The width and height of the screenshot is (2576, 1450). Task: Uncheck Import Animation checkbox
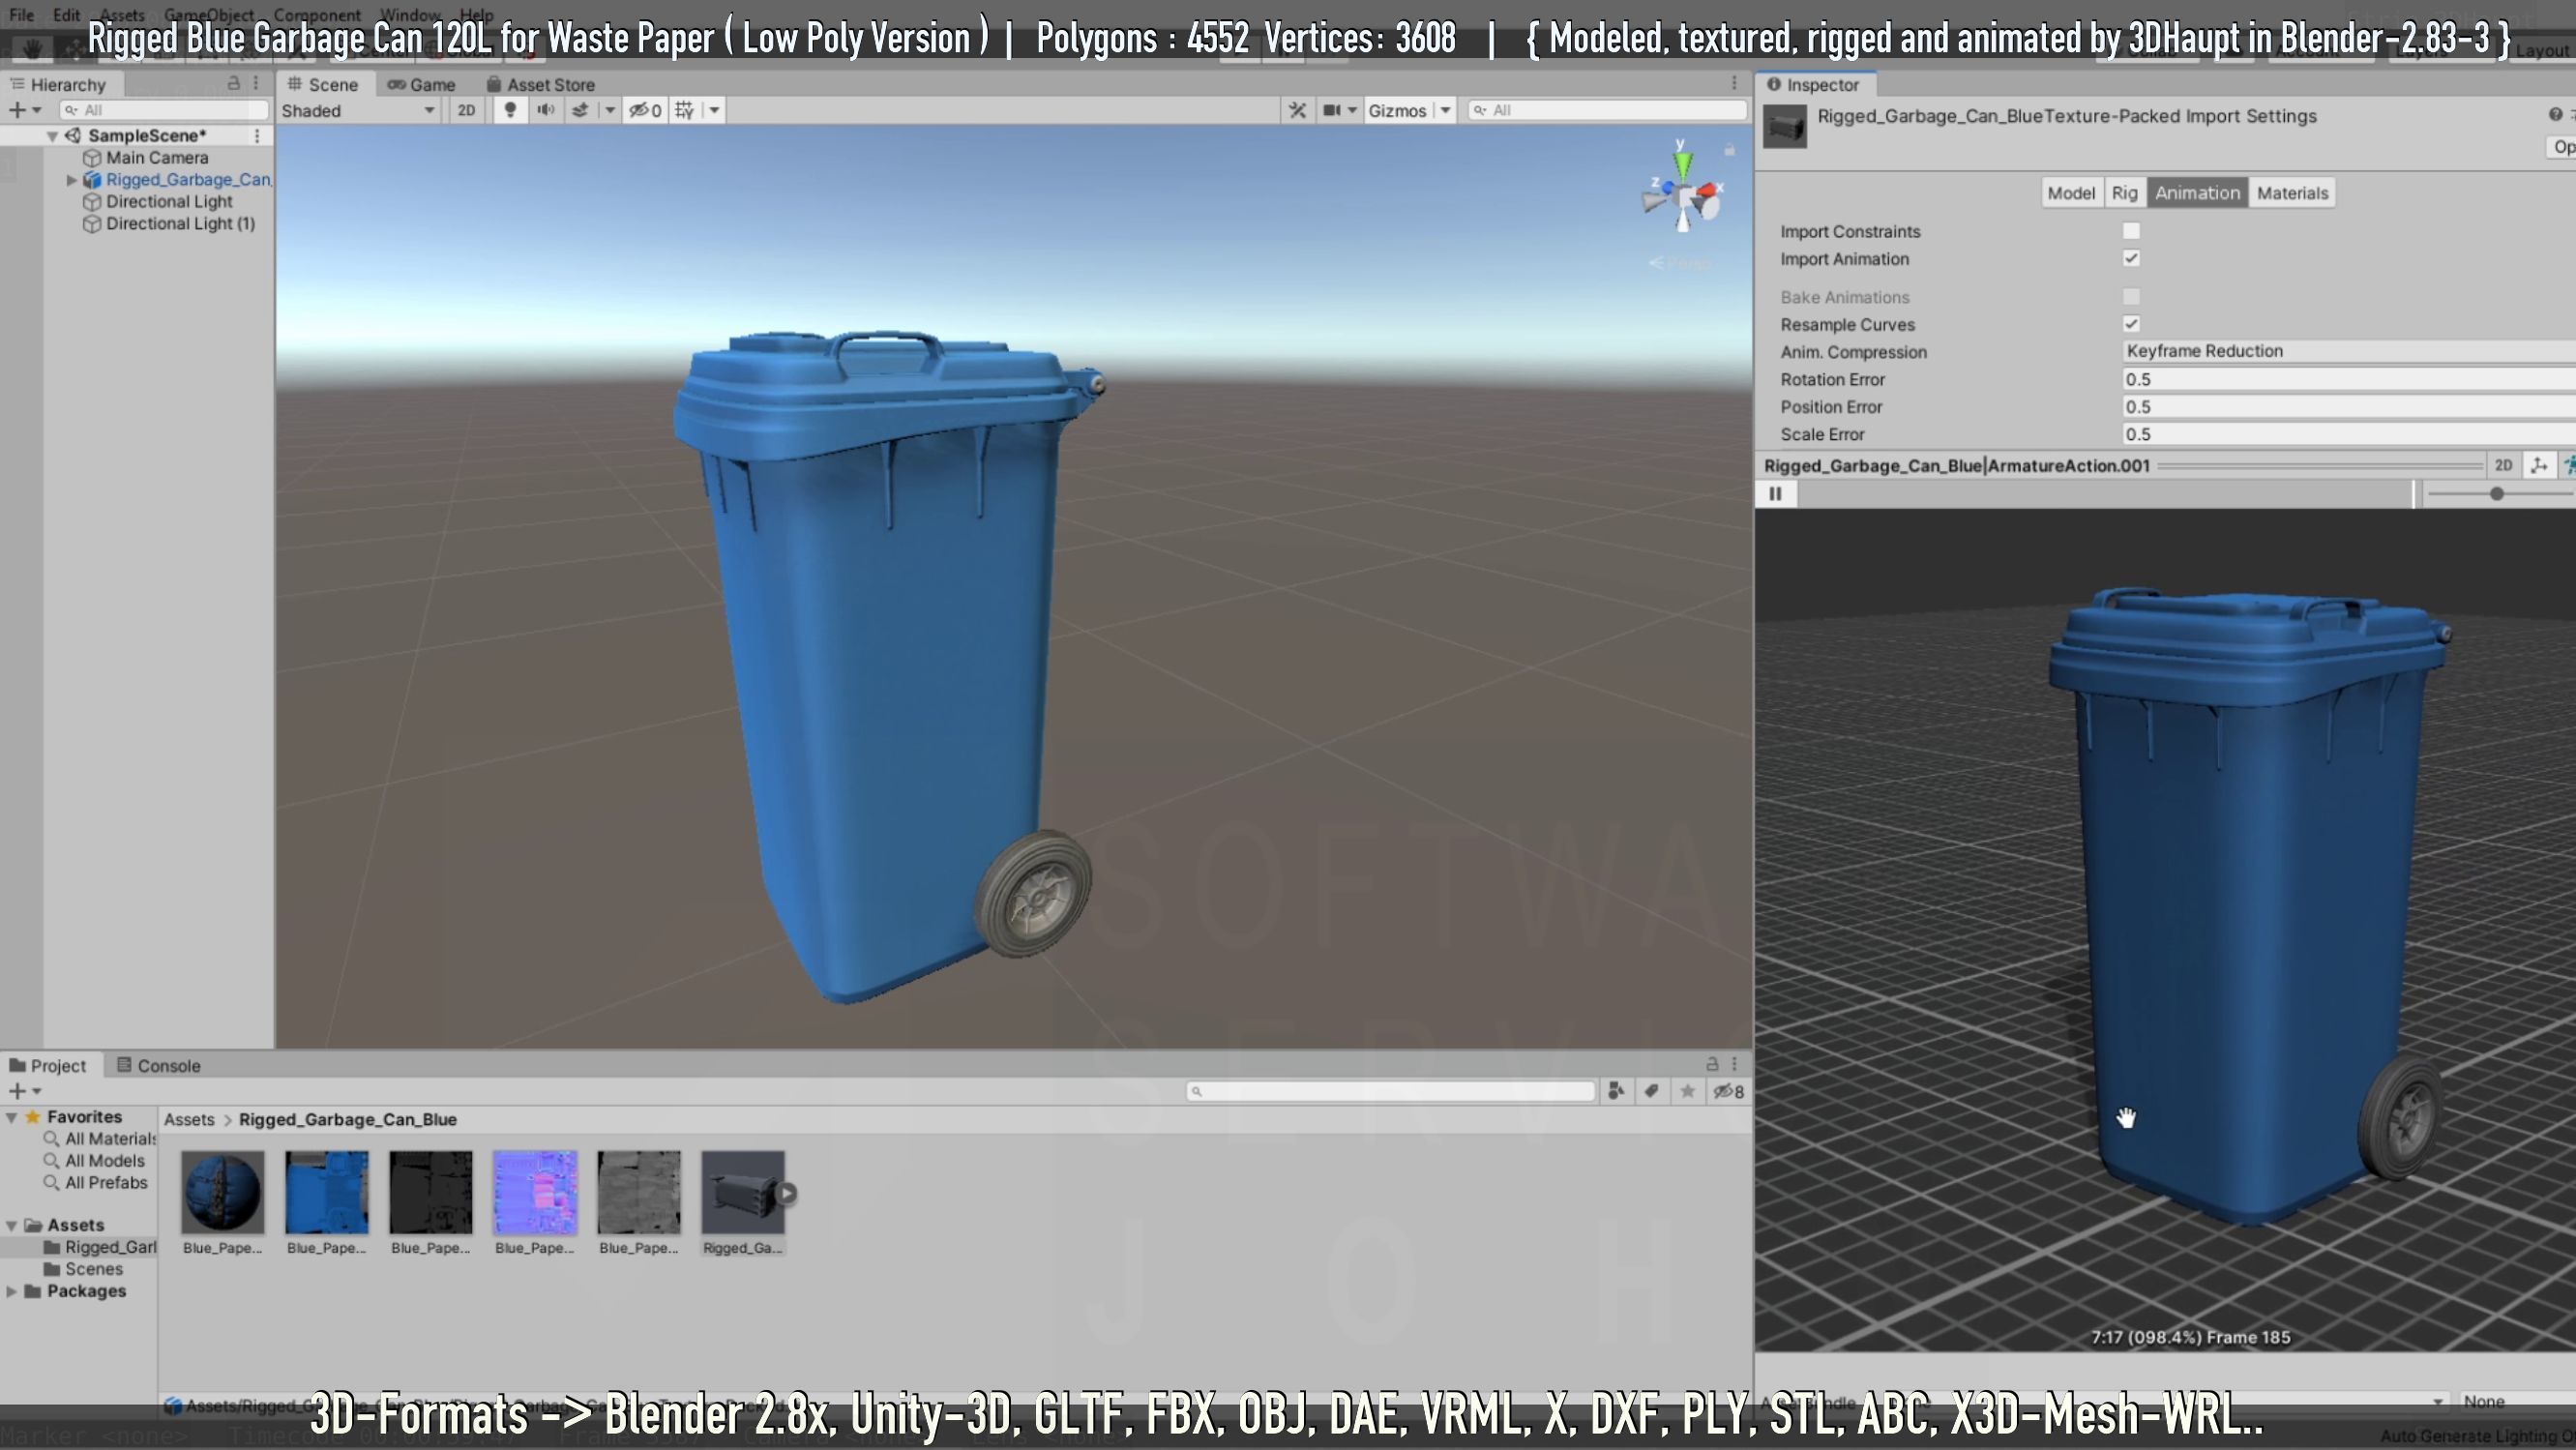[2131, 258]
